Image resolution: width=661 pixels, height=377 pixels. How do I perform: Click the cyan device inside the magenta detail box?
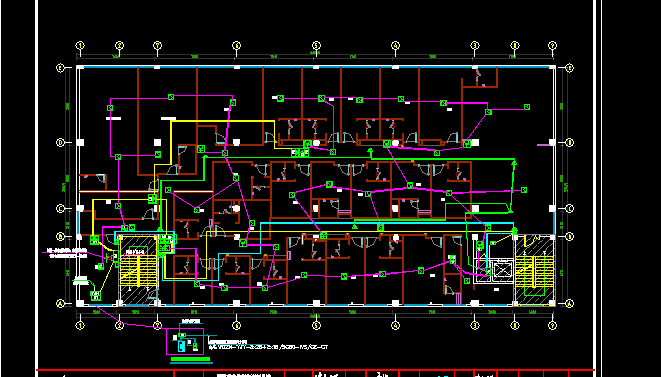[181, 346]
